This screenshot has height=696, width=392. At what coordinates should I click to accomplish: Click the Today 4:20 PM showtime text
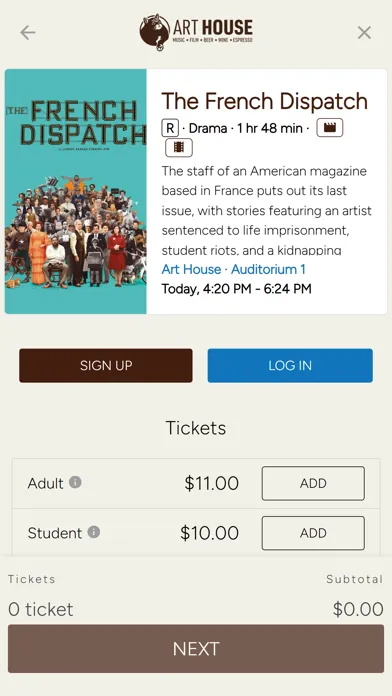pyautogui.click(x=237, y=289)
